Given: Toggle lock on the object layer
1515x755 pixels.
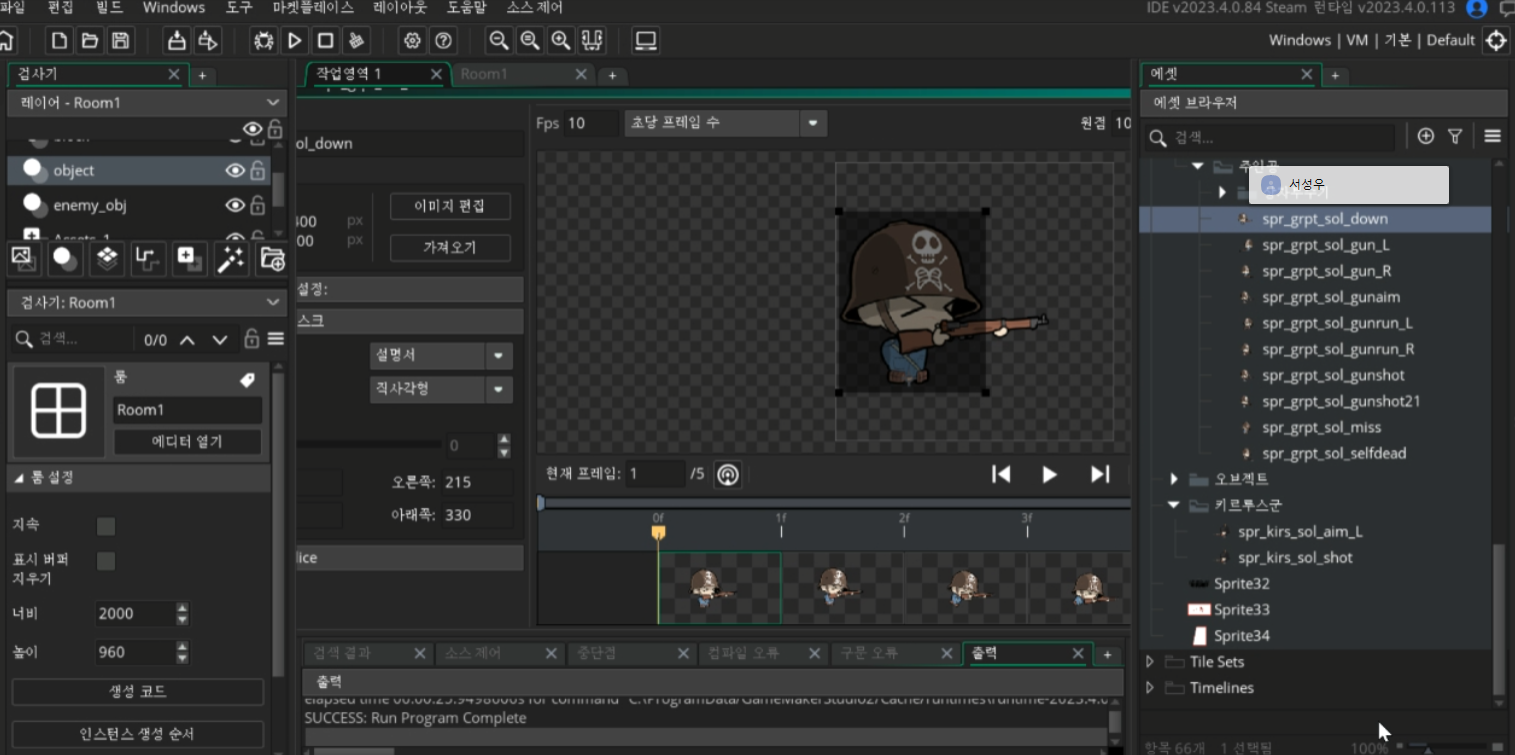Looking at the screenshot, I should pos(258,171).
